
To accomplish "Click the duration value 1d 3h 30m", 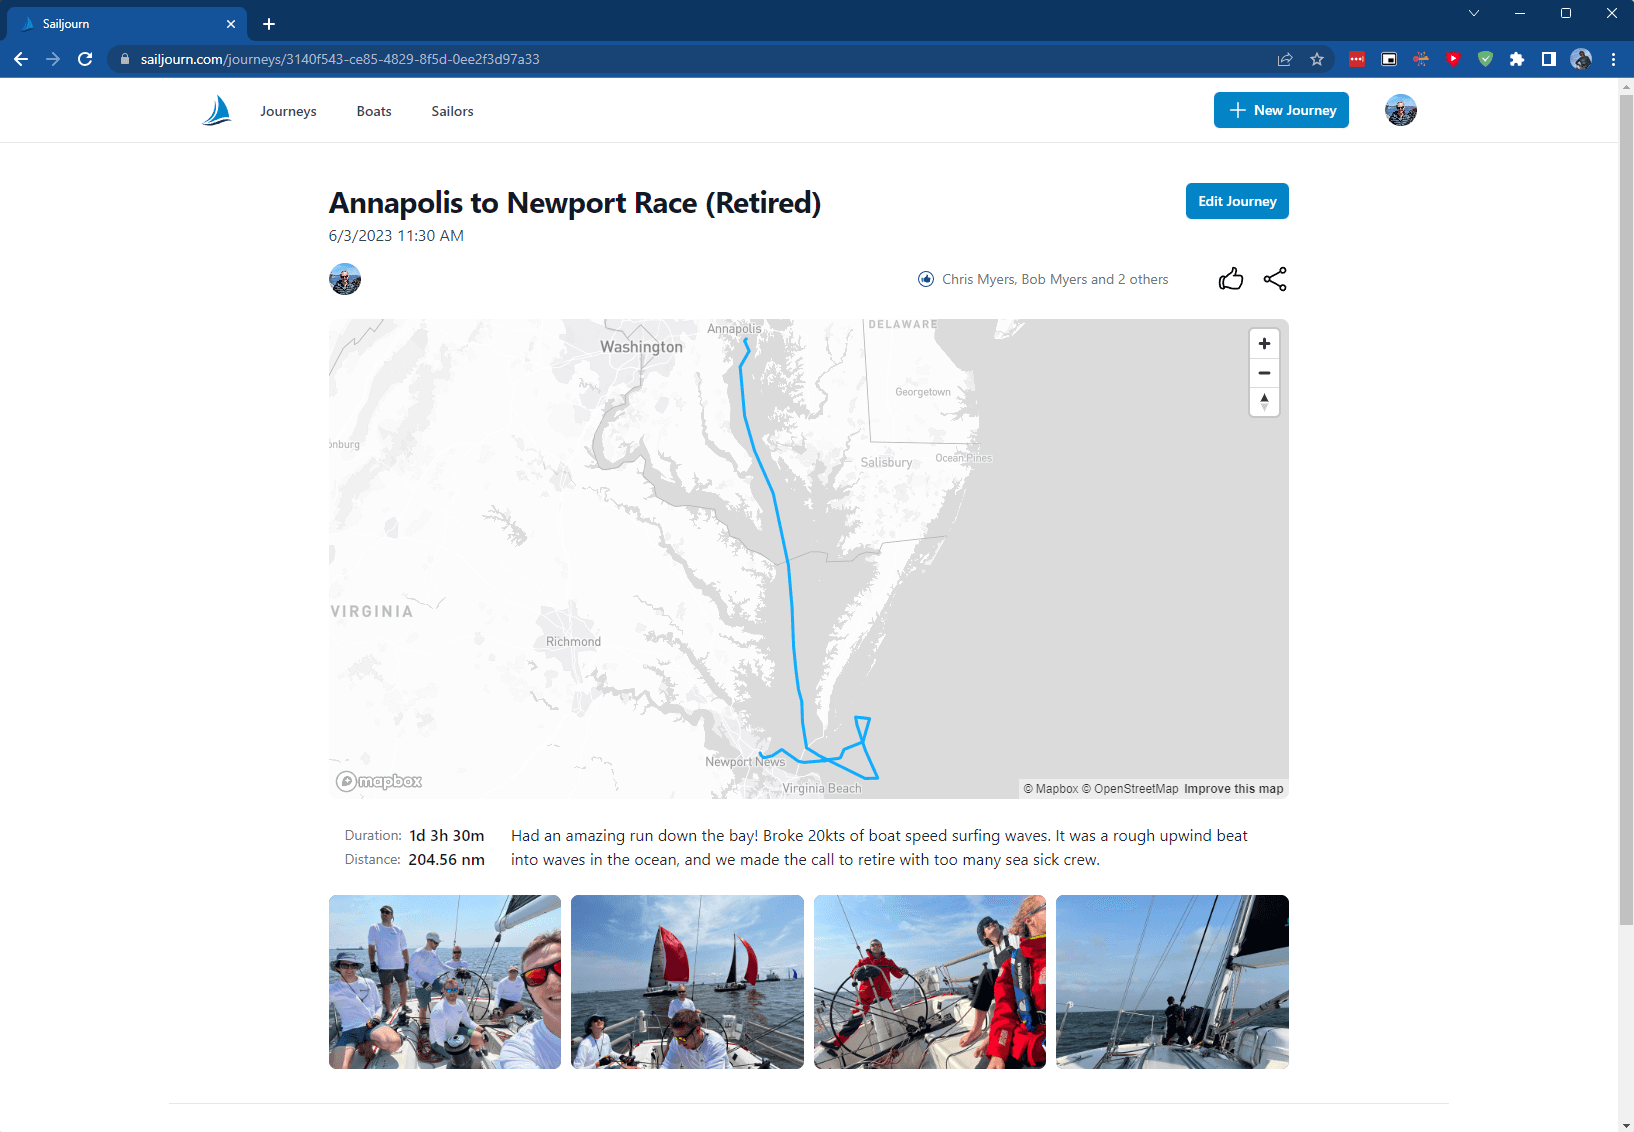I will 447,836.
